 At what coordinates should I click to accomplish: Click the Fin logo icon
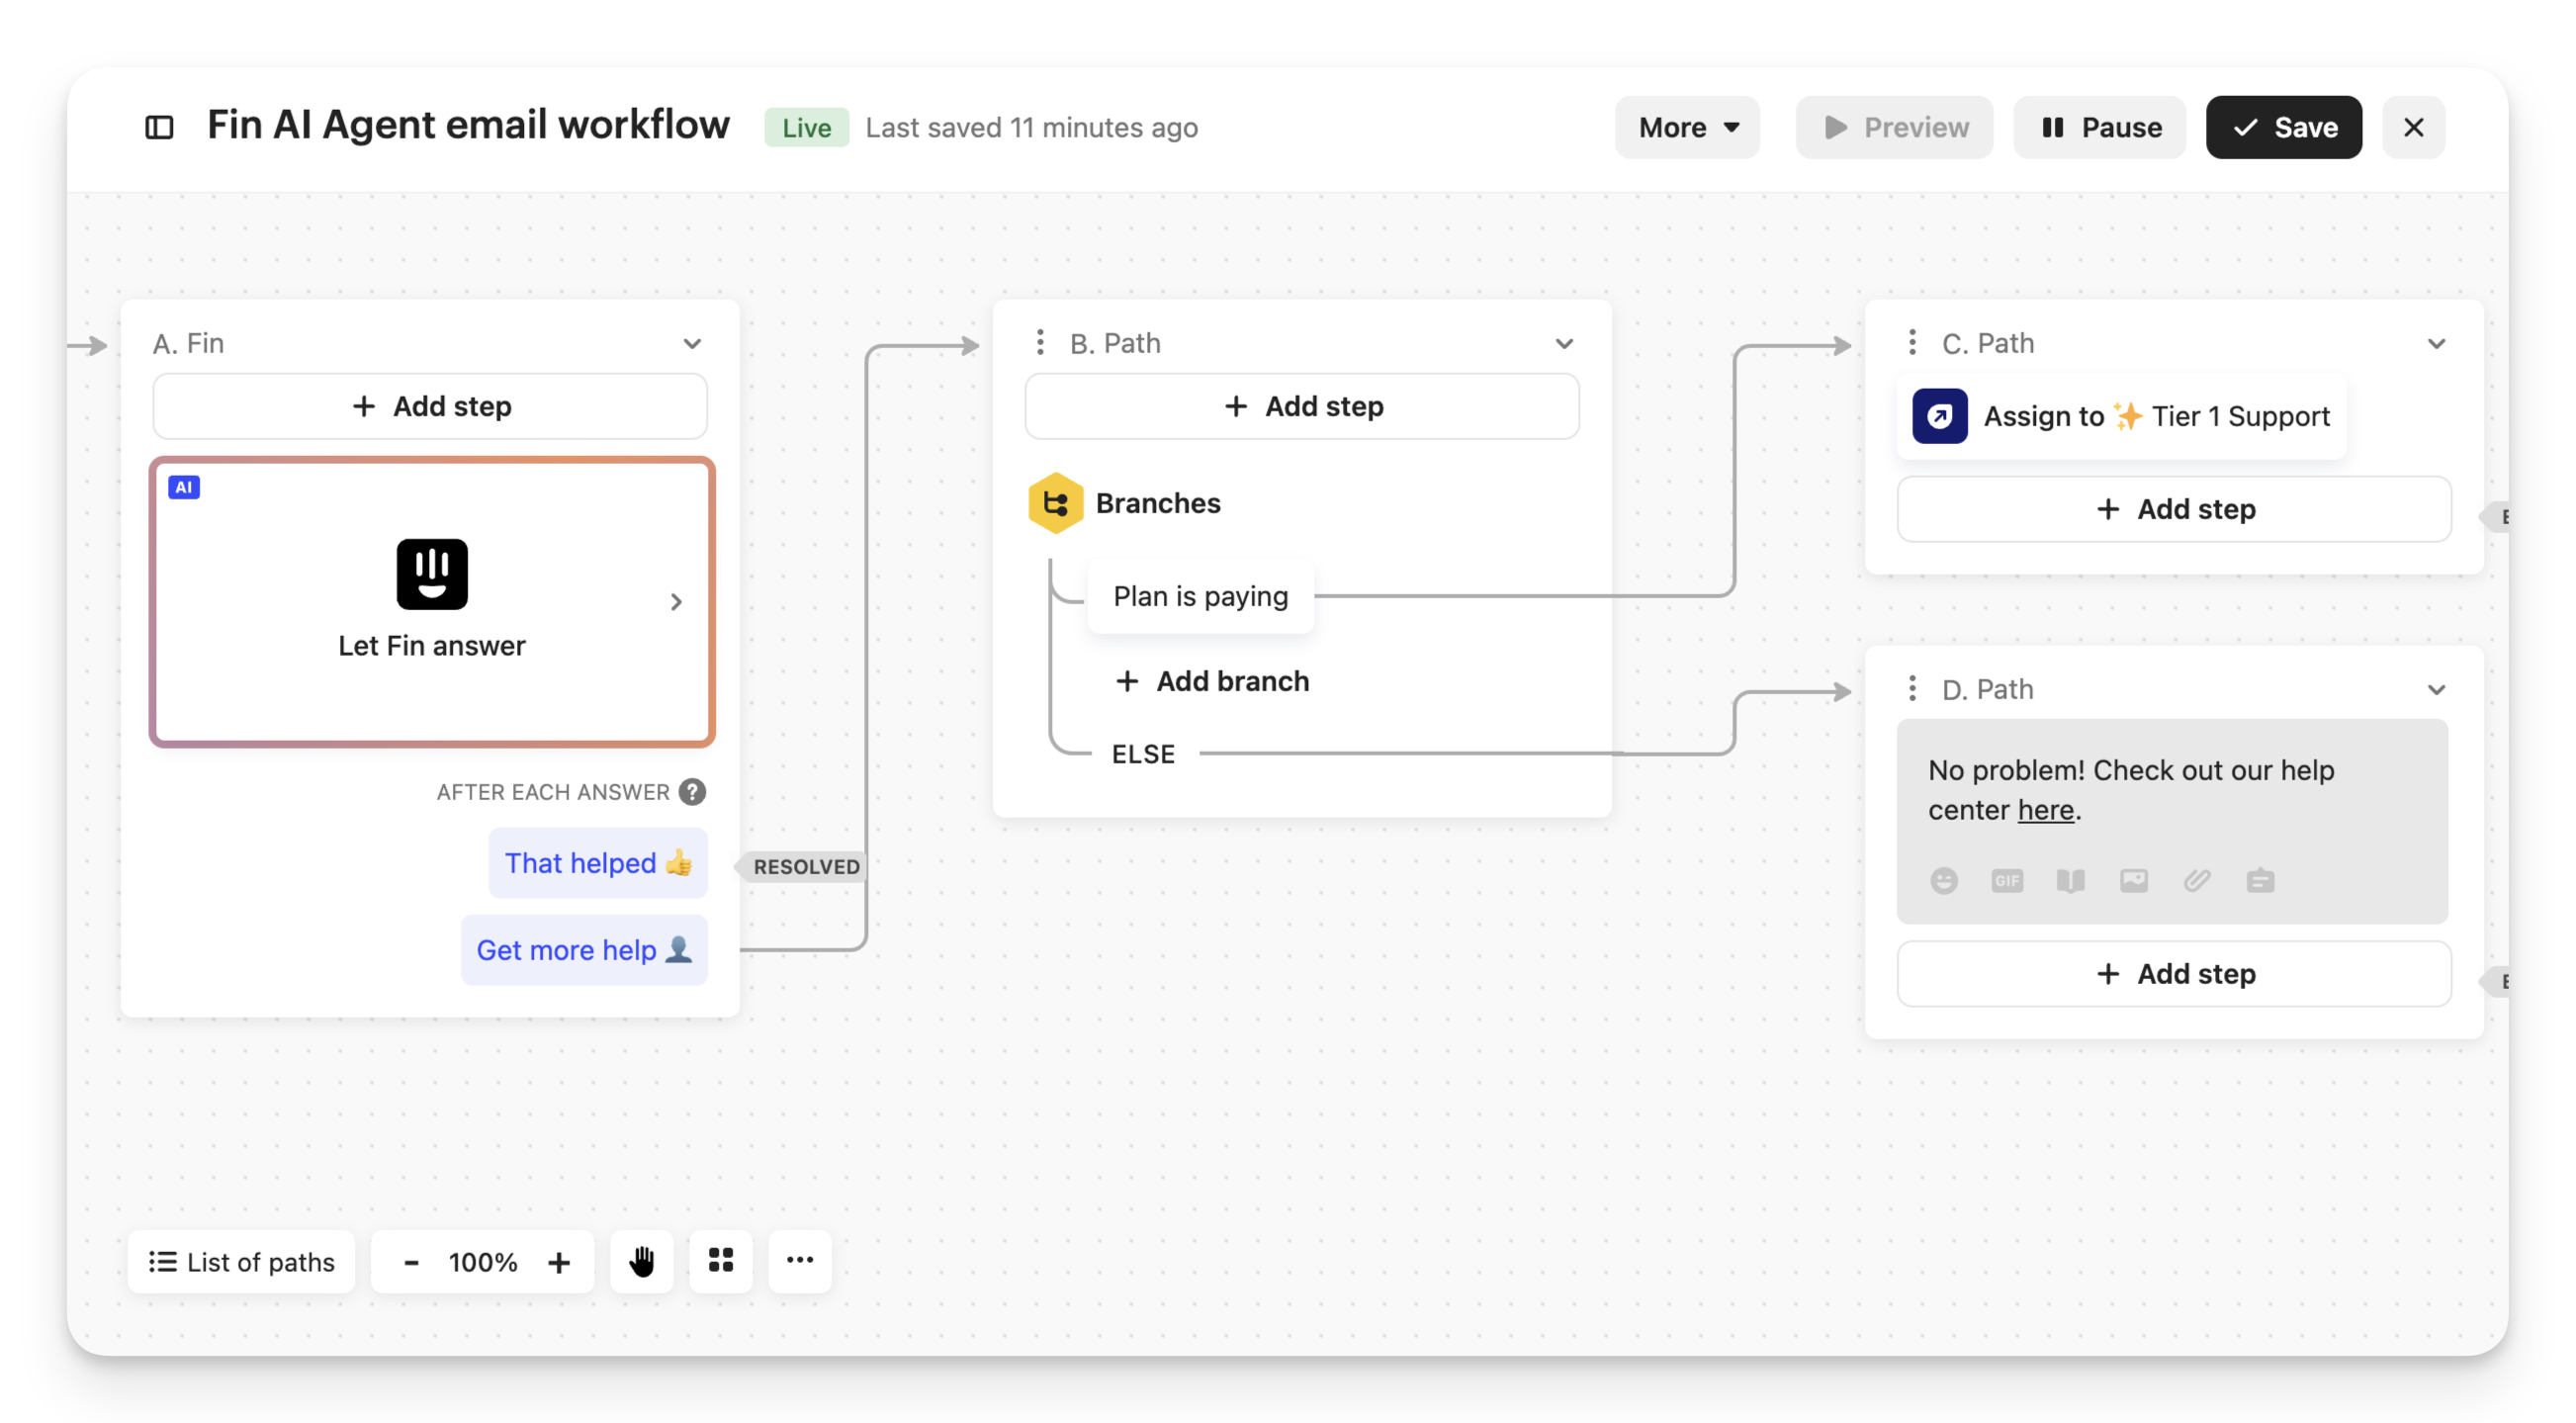pyautogui.click(x=432, y=574)
